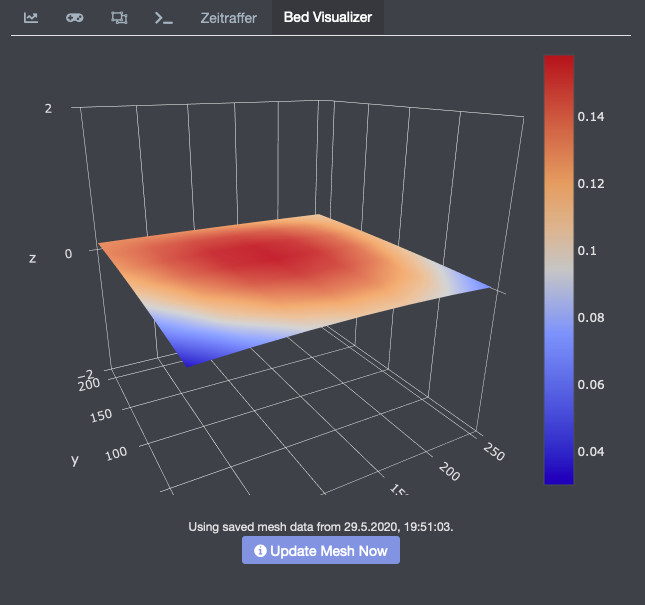This screenshot has height=605, width=645.
Task: Click the info icon in Update Mesh button
Action: (260, 550)
